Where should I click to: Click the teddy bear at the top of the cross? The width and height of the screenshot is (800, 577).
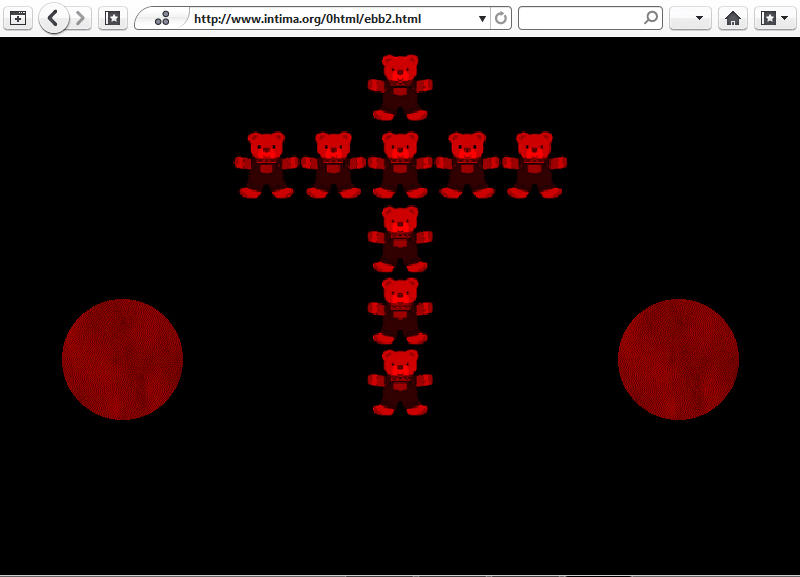(400, 88)
